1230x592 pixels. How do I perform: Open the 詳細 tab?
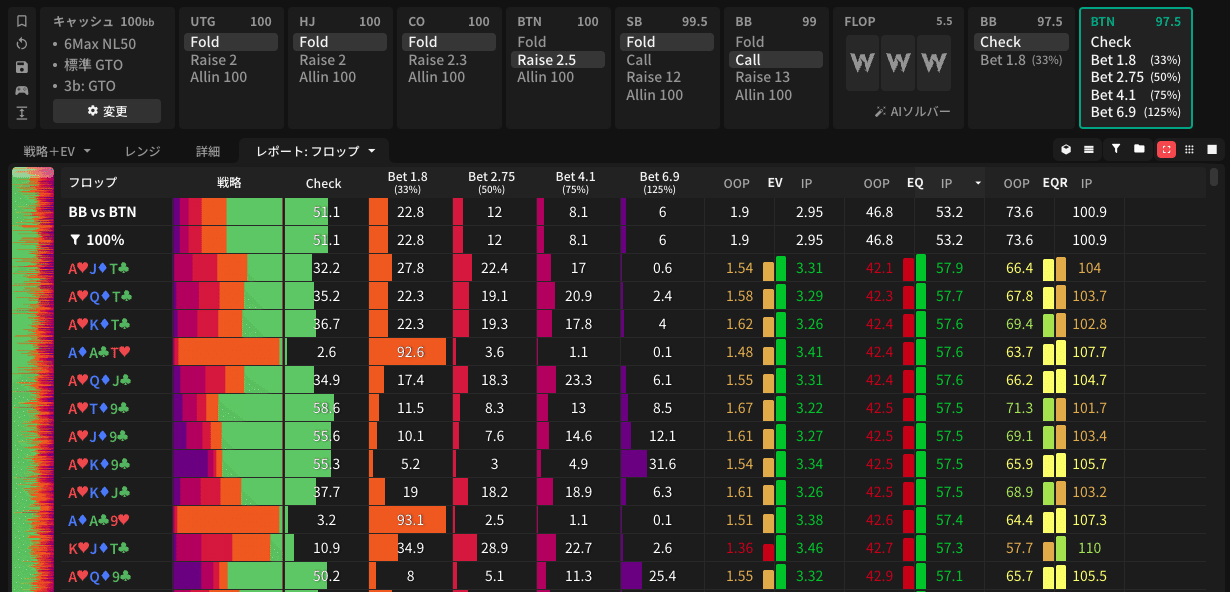click(x=207, y=151)
